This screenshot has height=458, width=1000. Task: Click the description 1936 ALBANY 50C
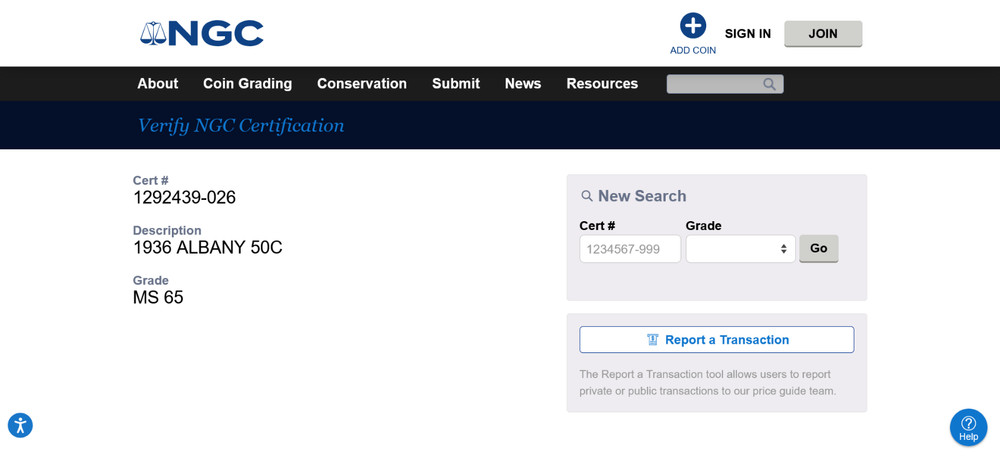point(207,247)
